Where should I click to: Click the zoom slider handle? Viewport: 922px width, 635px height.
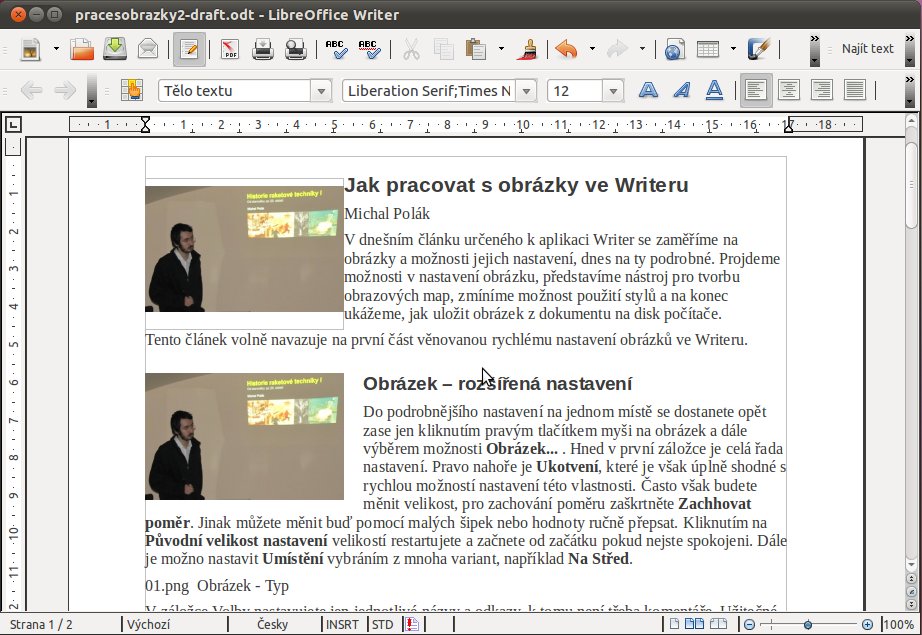[808, 624]
